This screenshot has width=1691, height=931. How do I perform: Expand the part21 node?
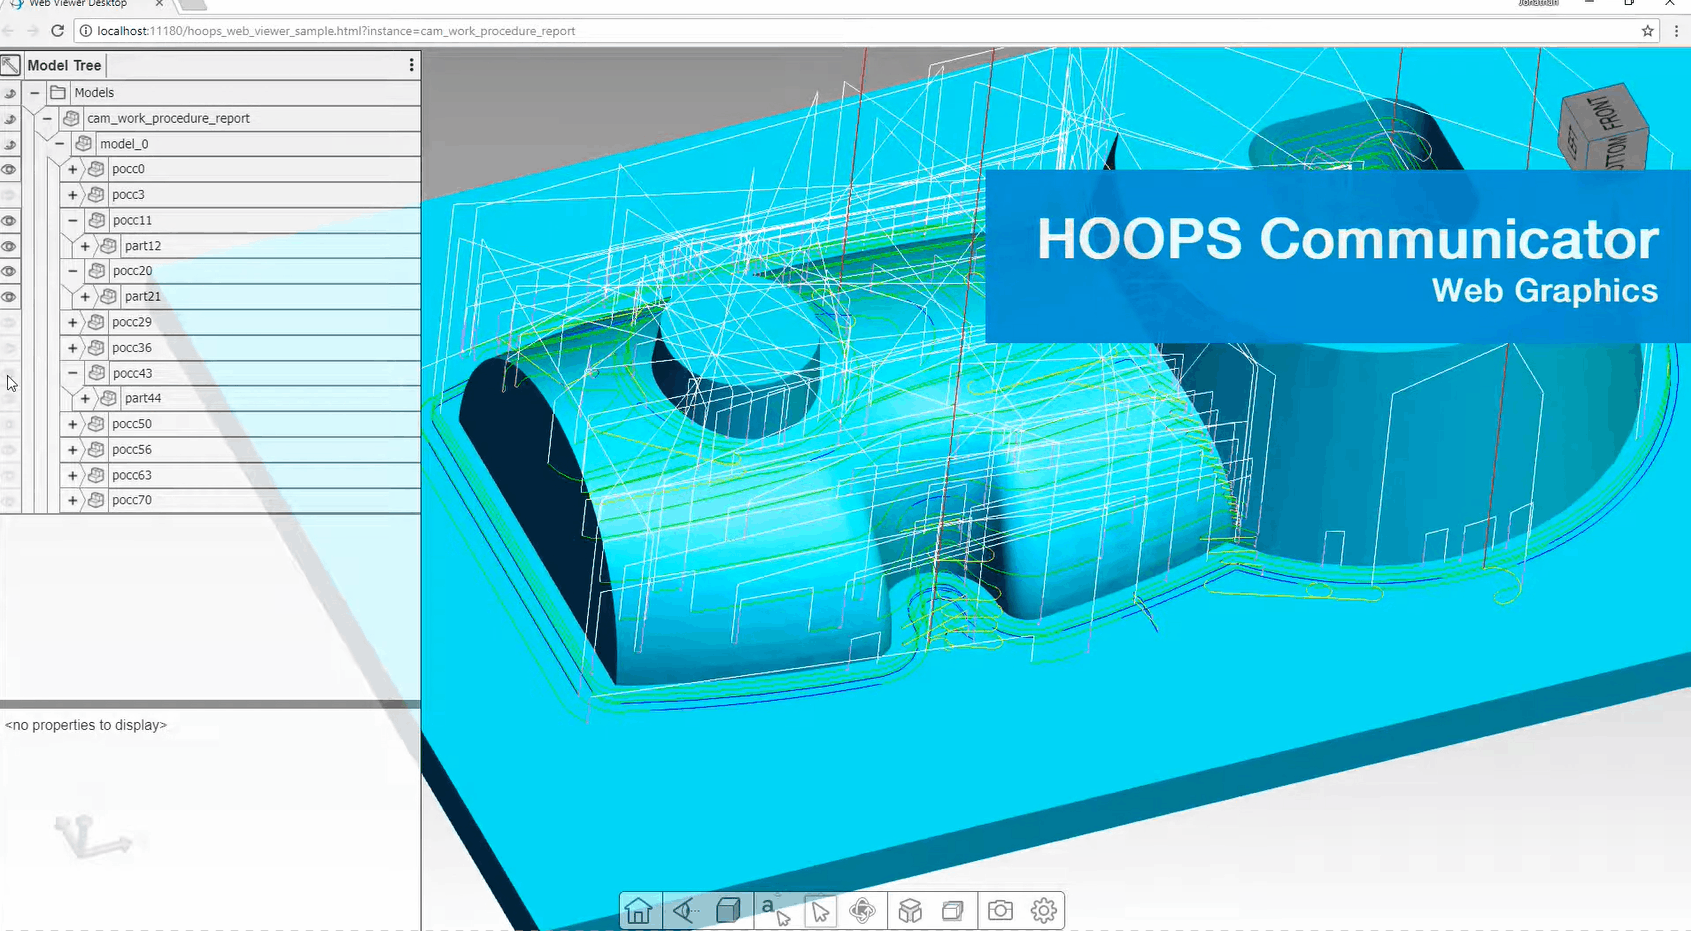click(x=85, y=297)
